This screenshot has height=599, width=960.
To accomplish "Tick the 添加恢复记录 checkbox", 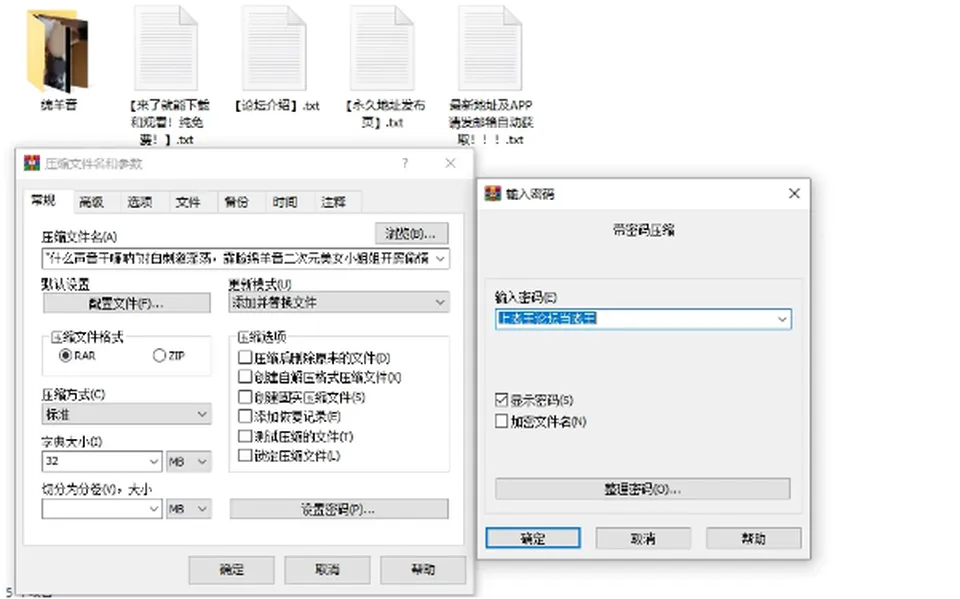I will tap(245, 416).
